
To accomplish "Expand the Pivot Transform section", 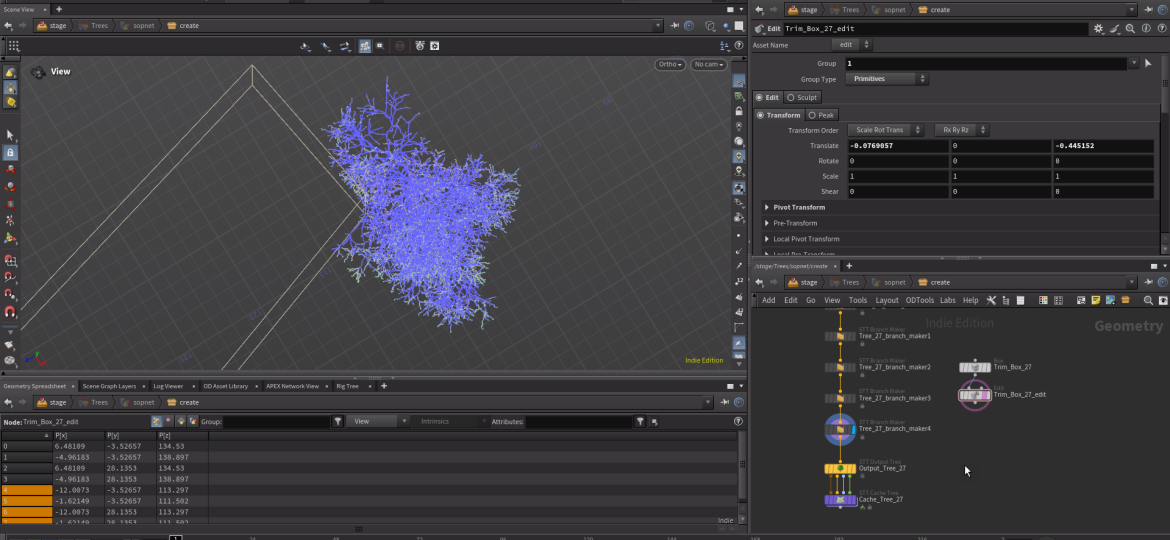I will [796, 207].
